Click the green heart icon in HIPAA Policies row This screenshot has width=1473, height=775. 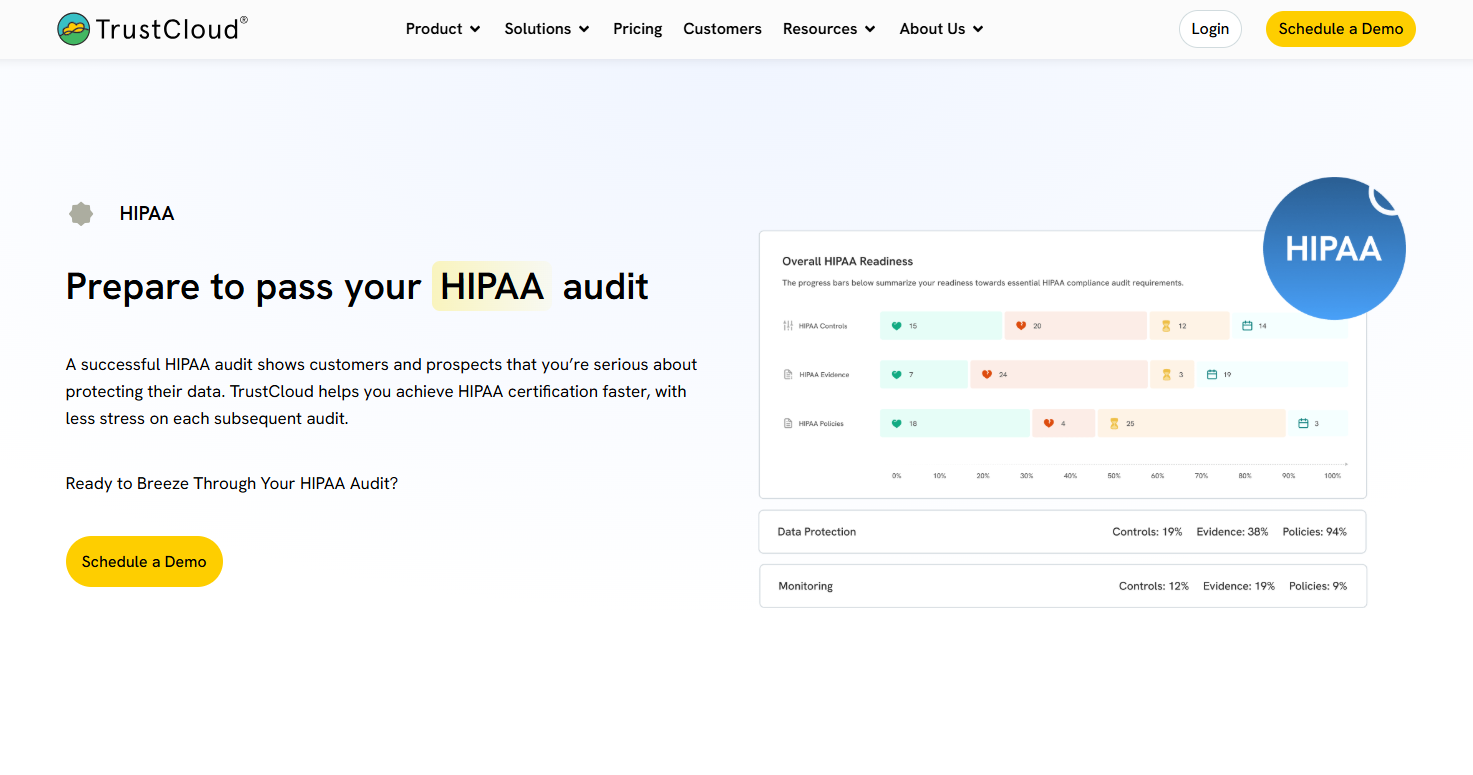tap(897, 424)
